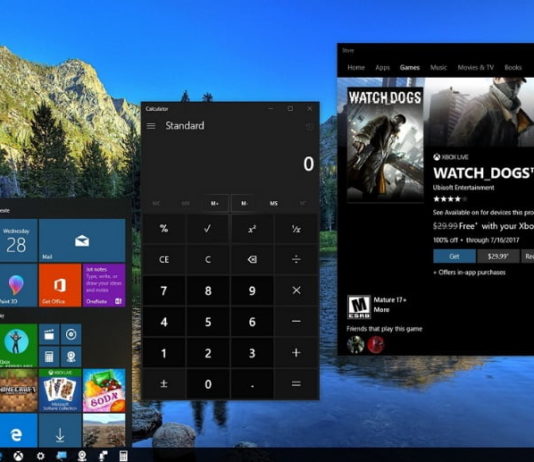Click the Calculator display showing 0
This screenshot has width=534, height=462.
309,164
